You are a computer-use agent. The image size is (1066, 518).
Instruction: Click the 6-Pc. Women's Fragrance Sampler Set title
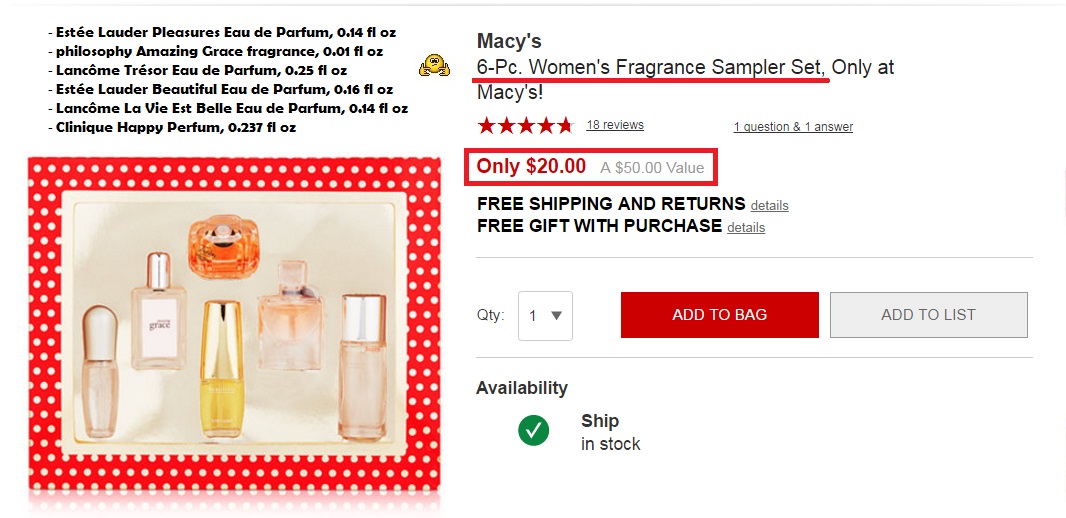coord(652,68)
